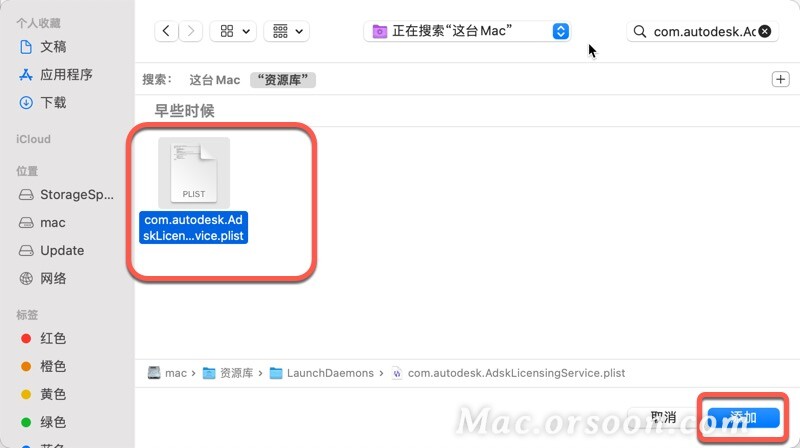Viewport: 800px width, 448px height.
Task: Click the 添加 add button
Action: pos(743,418)
